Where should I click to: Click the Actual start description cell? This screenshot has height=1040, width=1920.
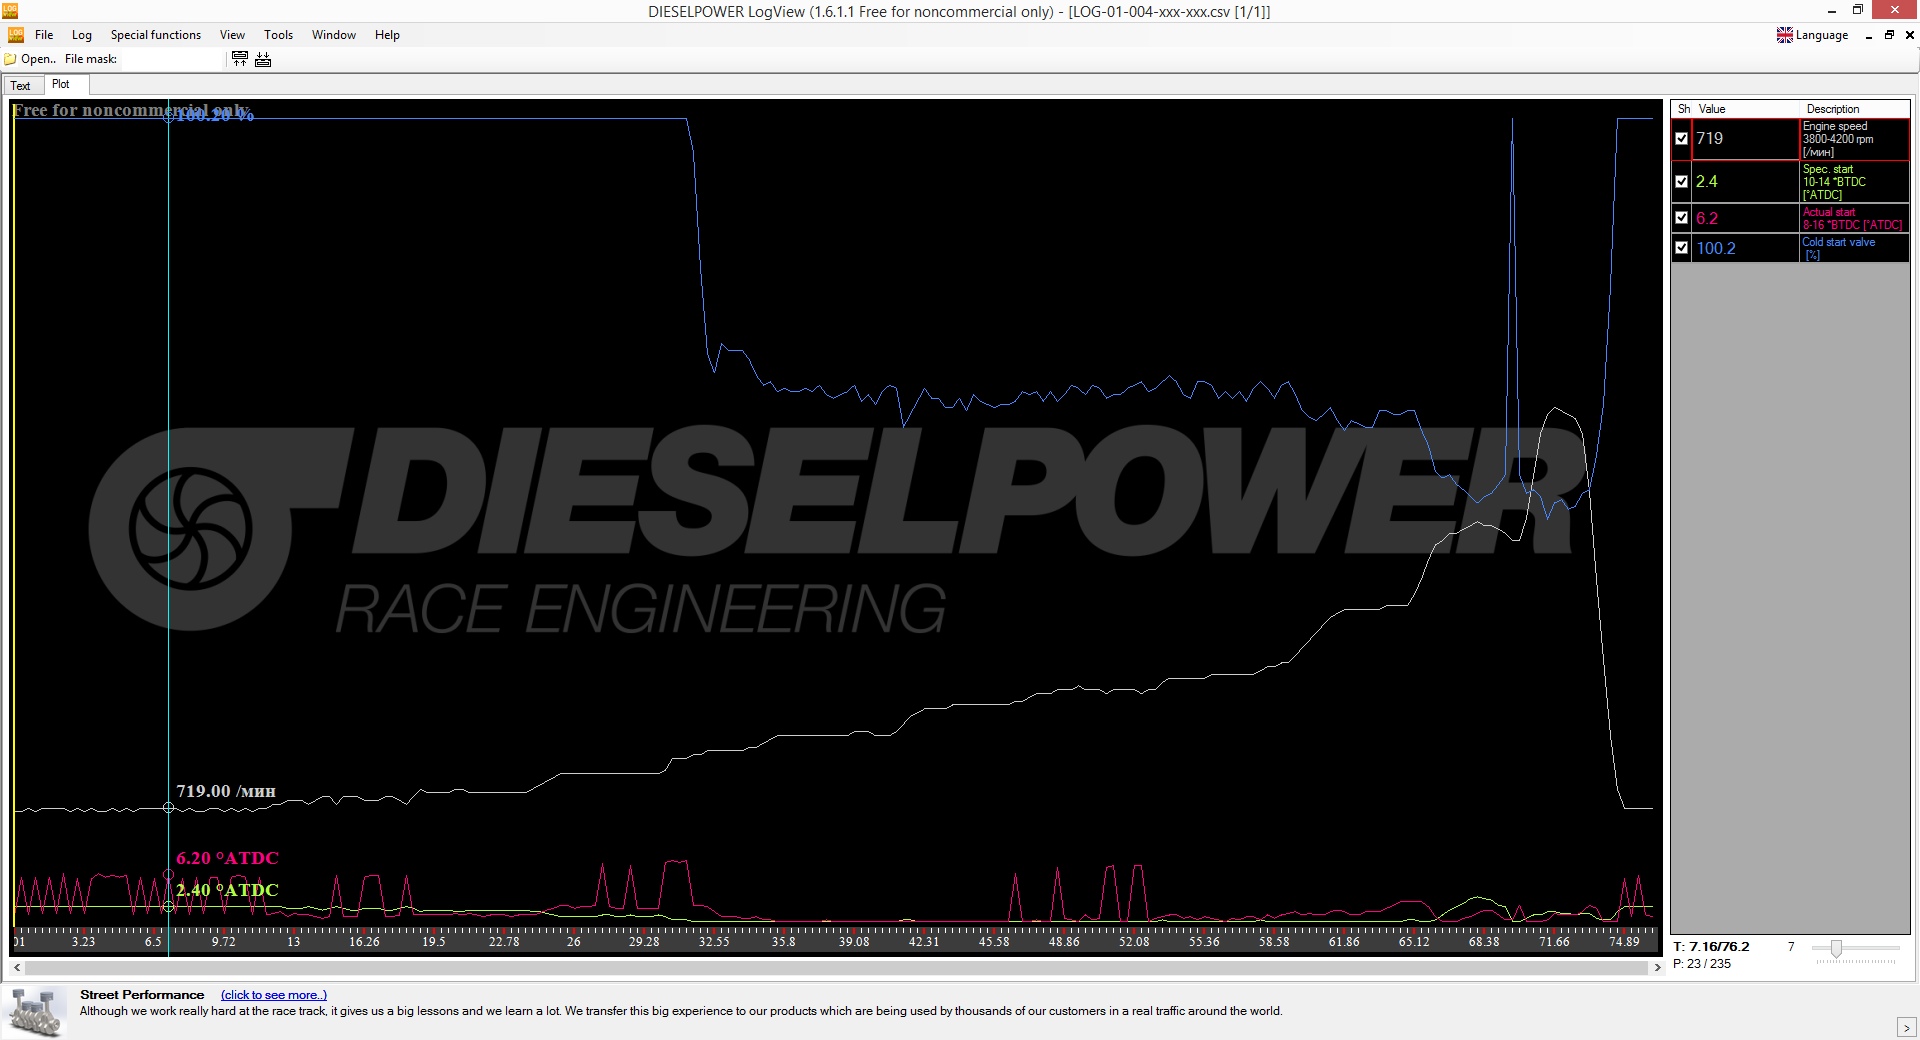point(1854,218)
